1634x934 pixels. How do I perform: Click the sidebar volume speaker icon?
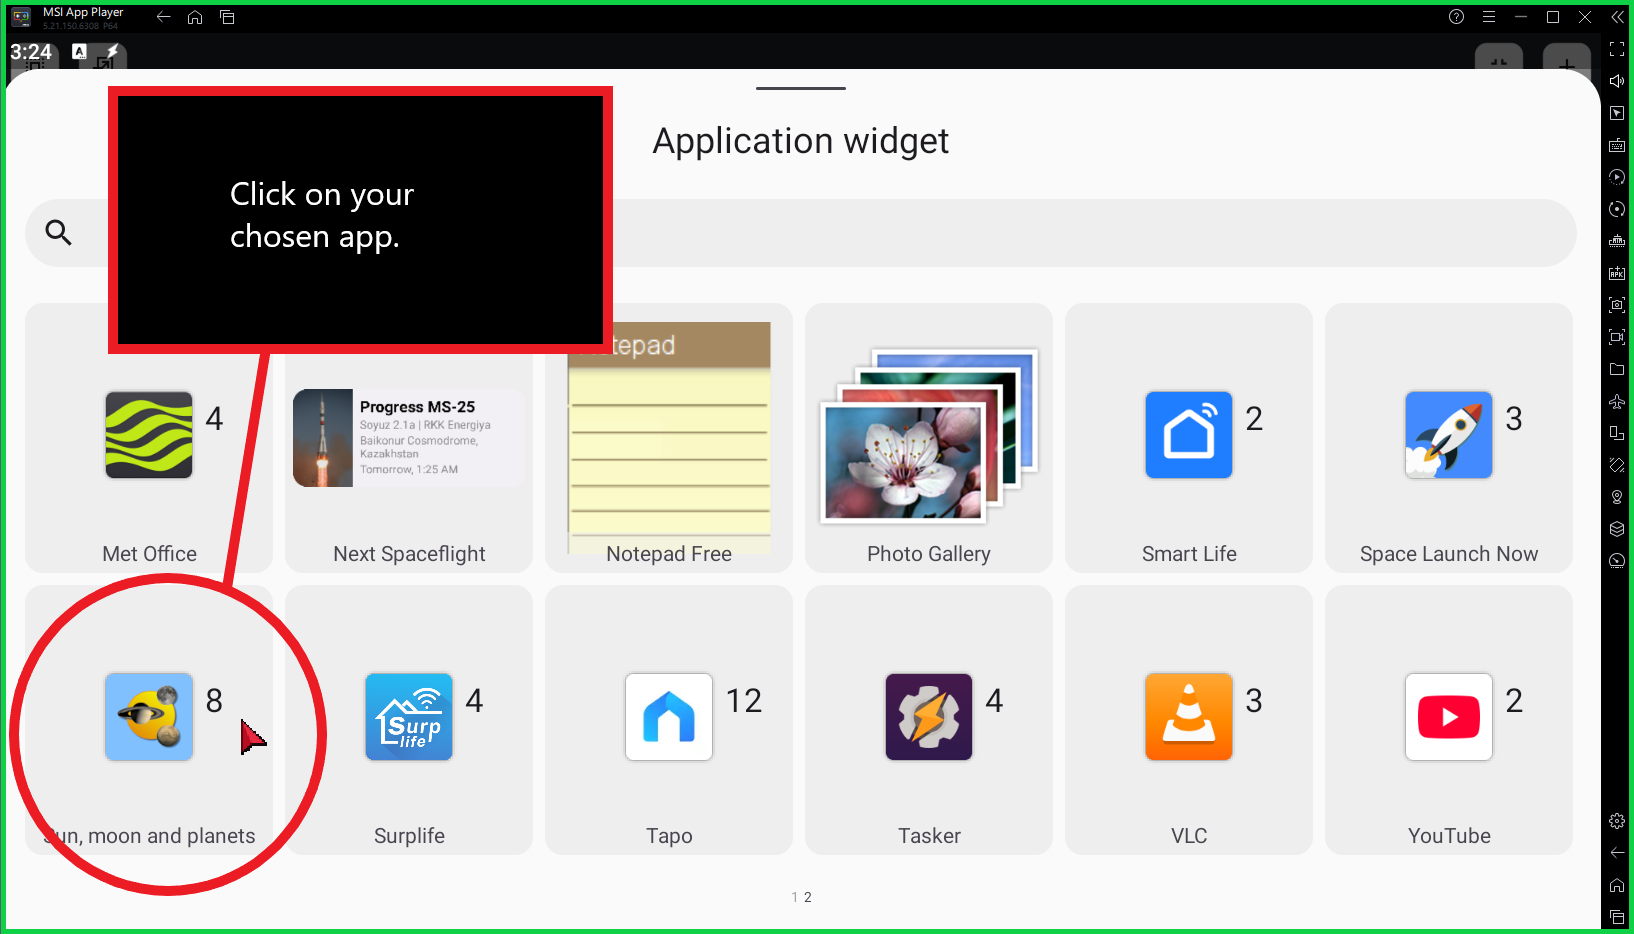pos(1617,81)
